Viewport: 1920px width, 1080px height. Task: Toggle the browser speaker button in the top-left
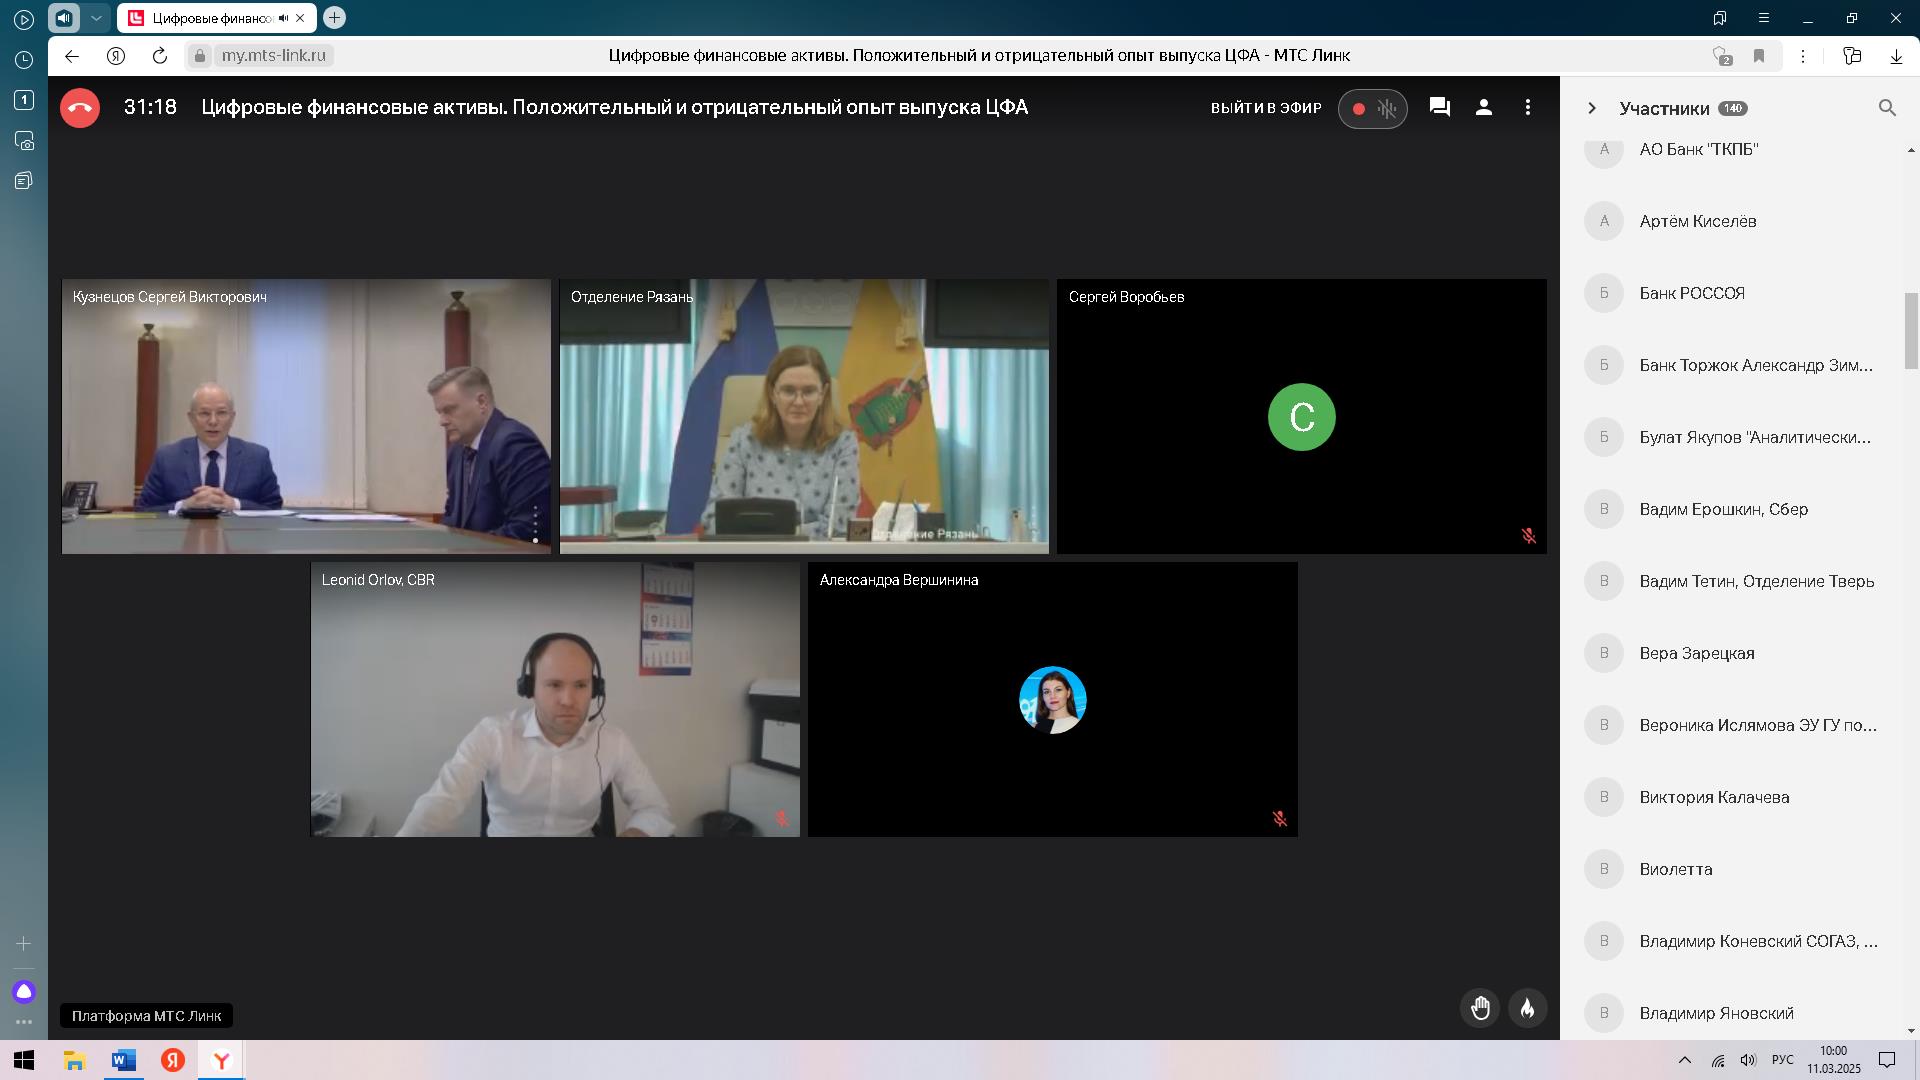click(x=64, y=18)
